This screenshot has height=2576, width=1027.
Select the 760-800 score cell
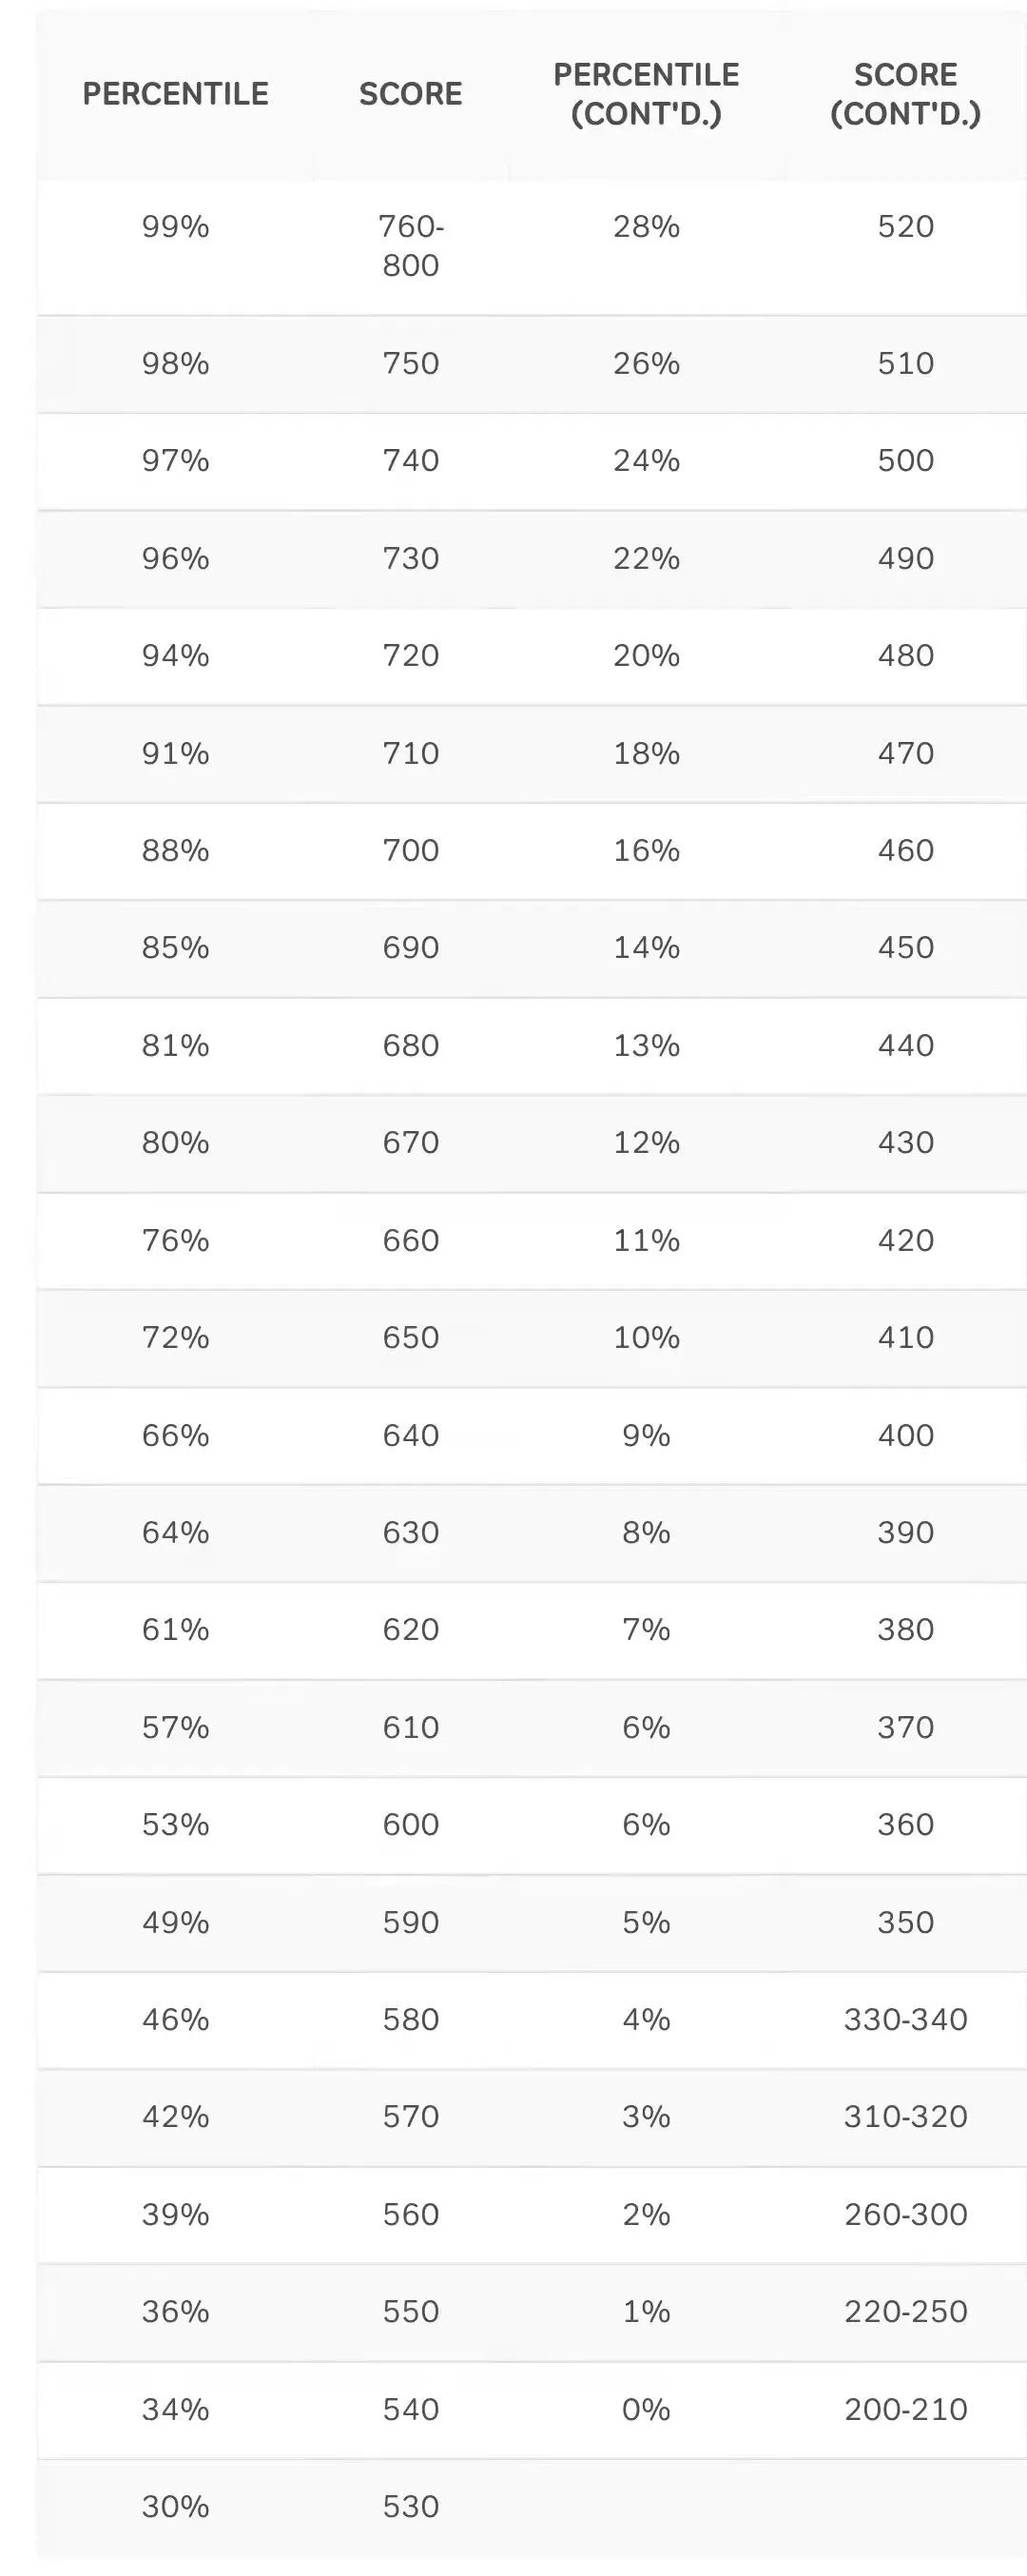point(410,246)
